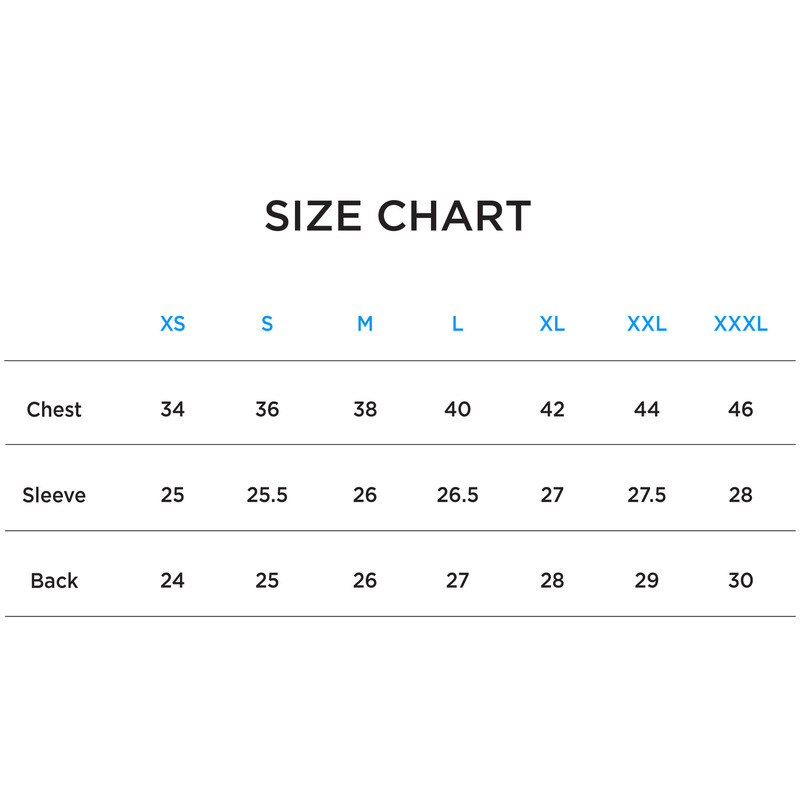Click chest value 34 for XS
The width and height of the screenshot is (800, 800).
pyautogui.click(x=173, y=409)
